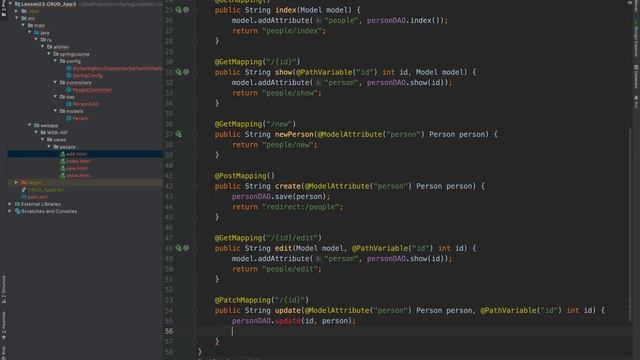This screenshot has width=640, height=360.
Task: Fold the show method at line 34 marker
Action: [196, 103]
